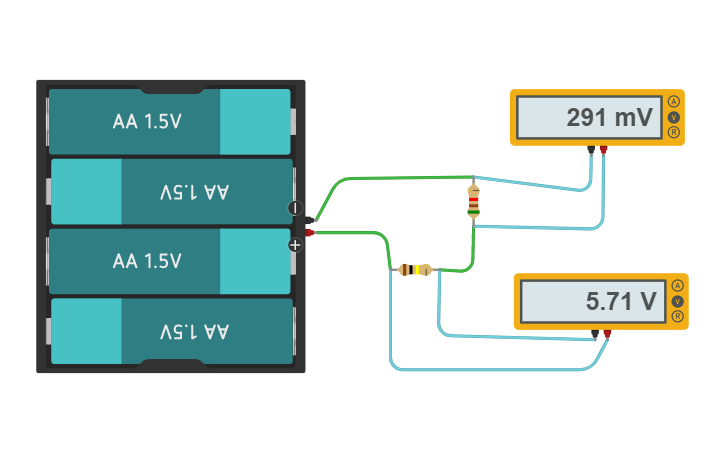The width and height of the screenshot is (725, 453).
Task: Click the black probe of the 291 mV multimeter
Action: pos(591,150)
